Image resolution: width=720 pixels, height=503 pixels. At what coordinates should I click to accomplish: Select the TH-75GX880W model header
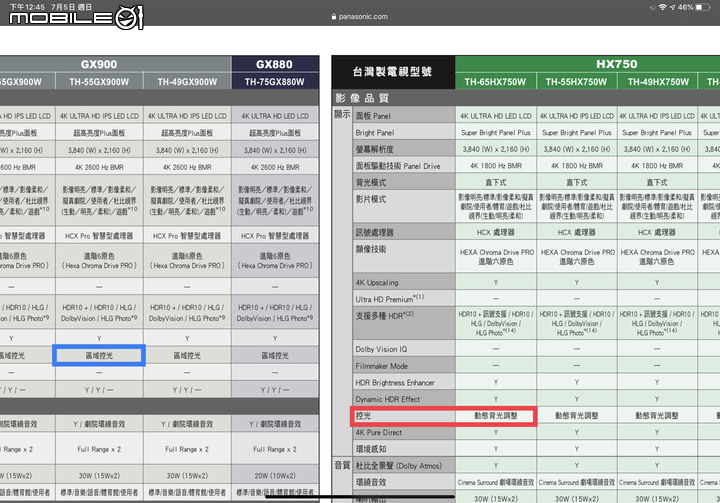point(275,82)
